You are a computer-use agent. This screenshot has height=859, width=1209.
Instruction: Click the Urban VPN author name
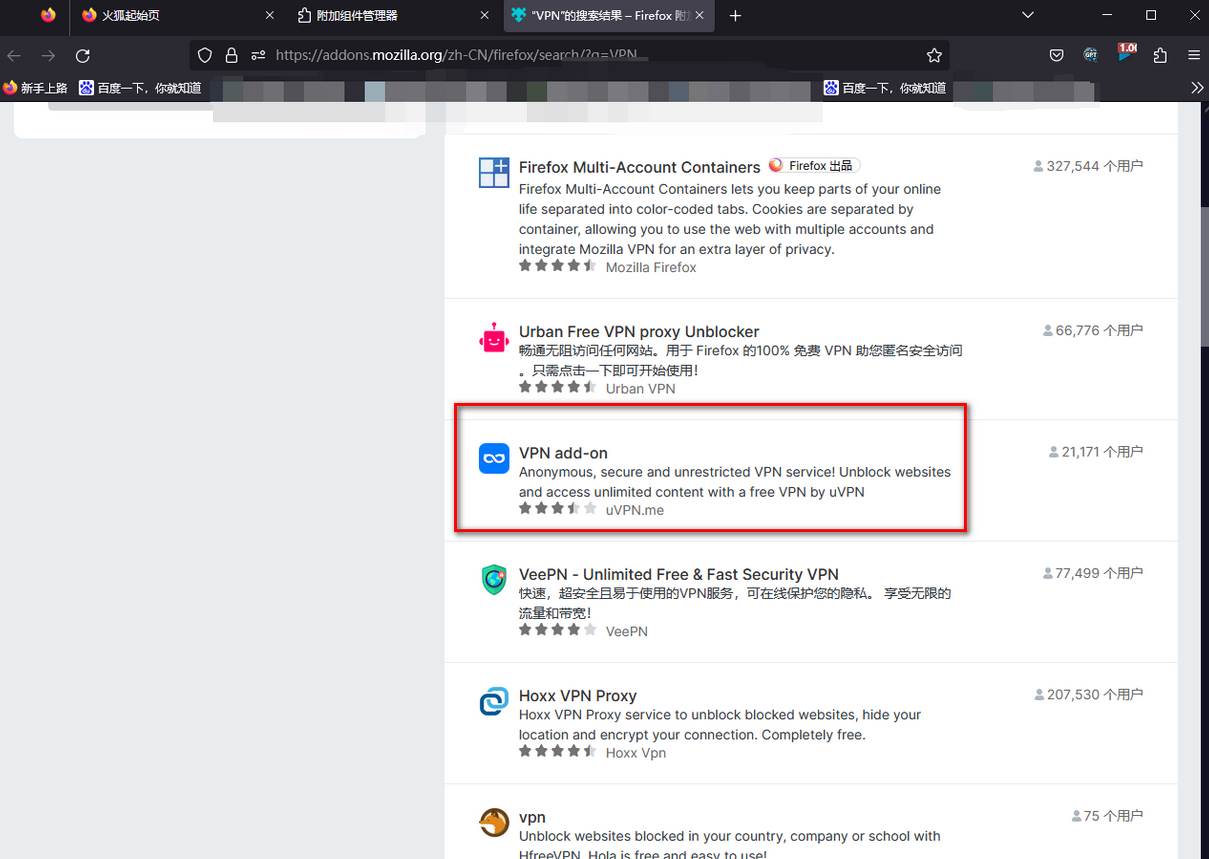click(640, 388)
